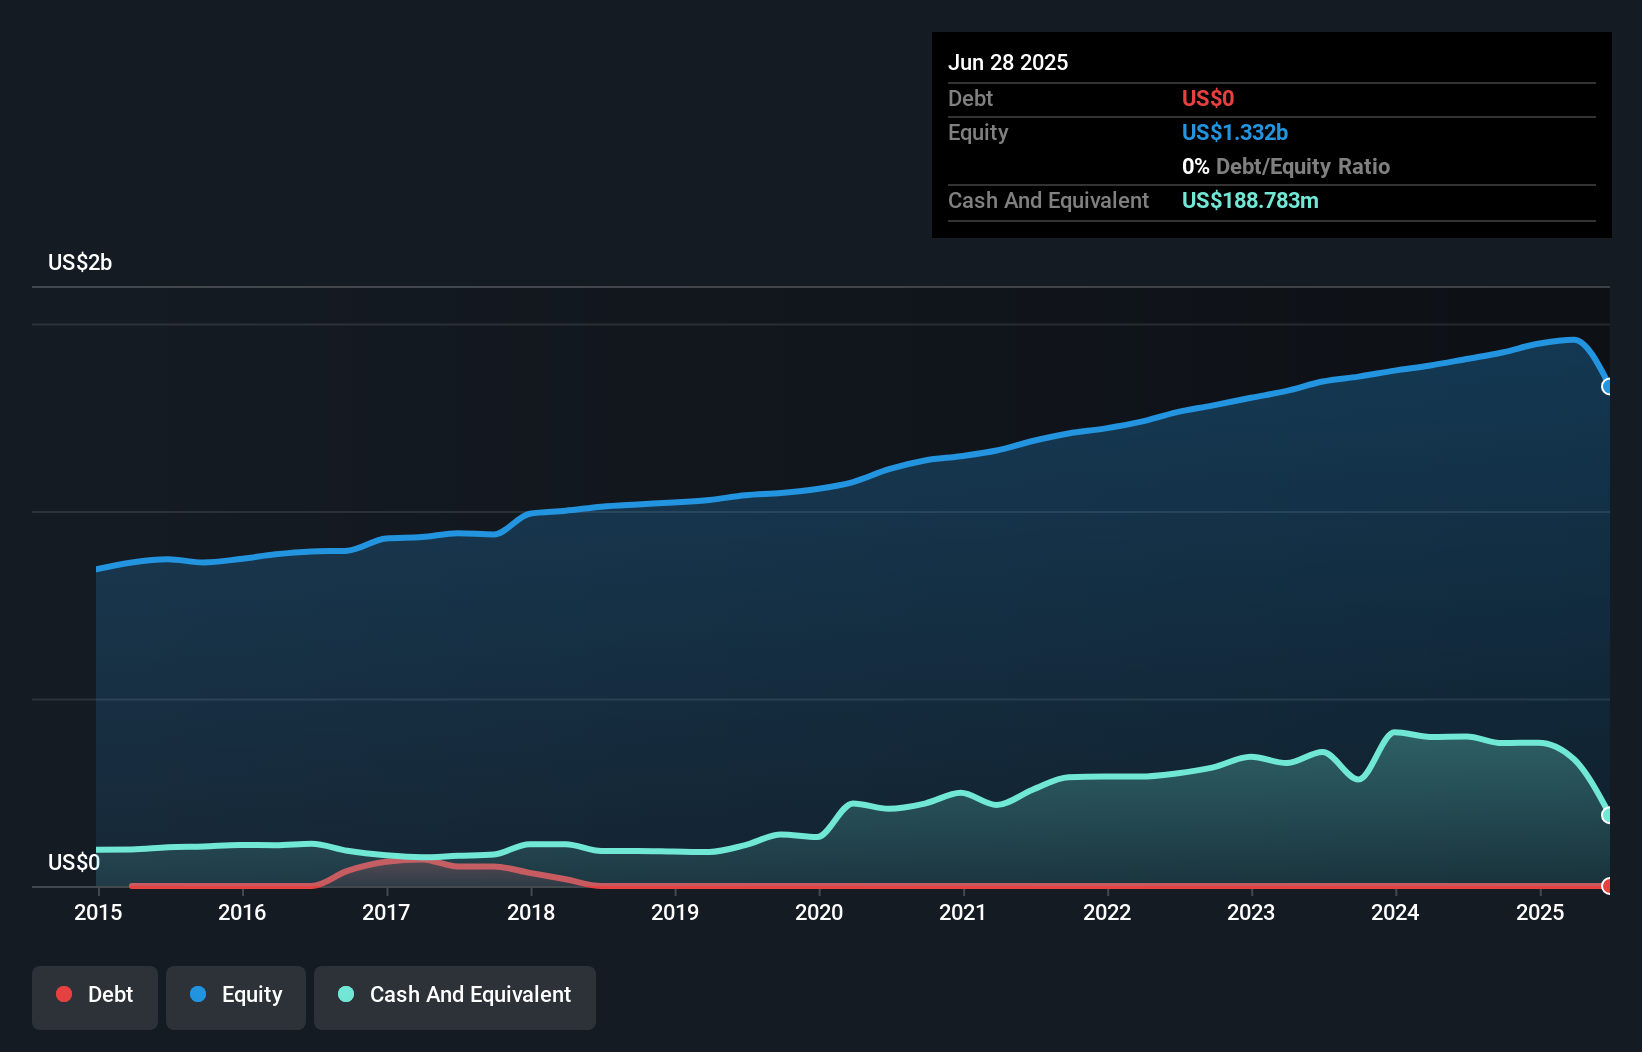This screenshot has width=1642, height=1052.
Task: Click the 2023 x-axis label
Action: click(1251, 912)
